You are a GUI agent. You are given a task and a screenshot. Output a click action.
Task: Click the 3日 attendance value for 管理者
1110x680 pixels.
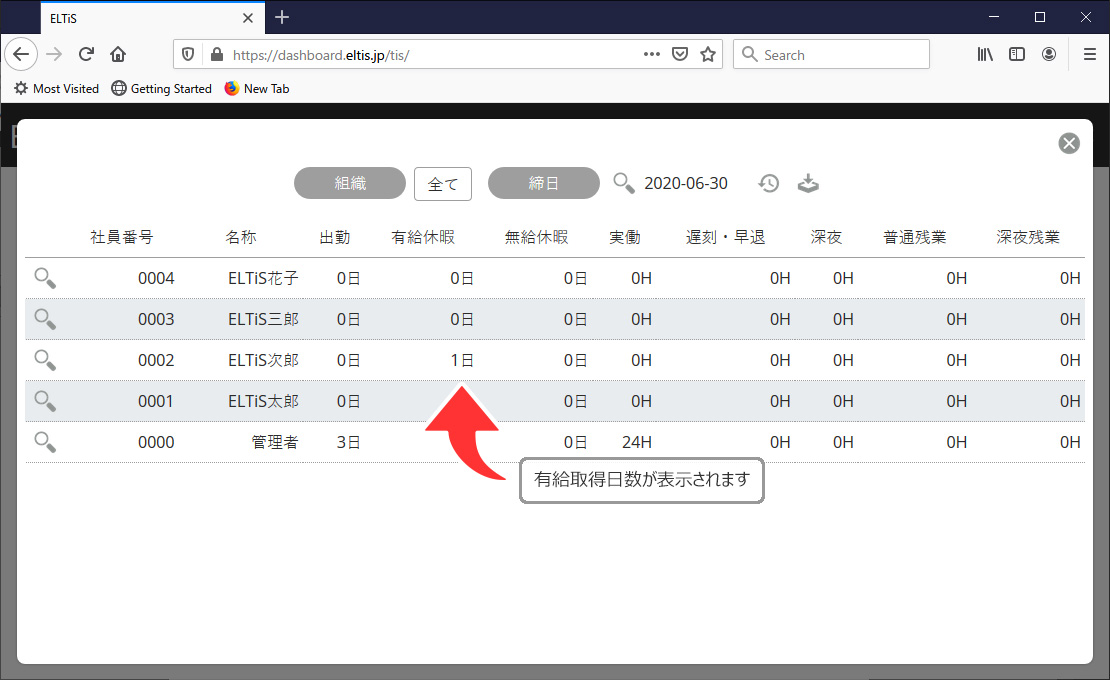(x=348, y=442)
